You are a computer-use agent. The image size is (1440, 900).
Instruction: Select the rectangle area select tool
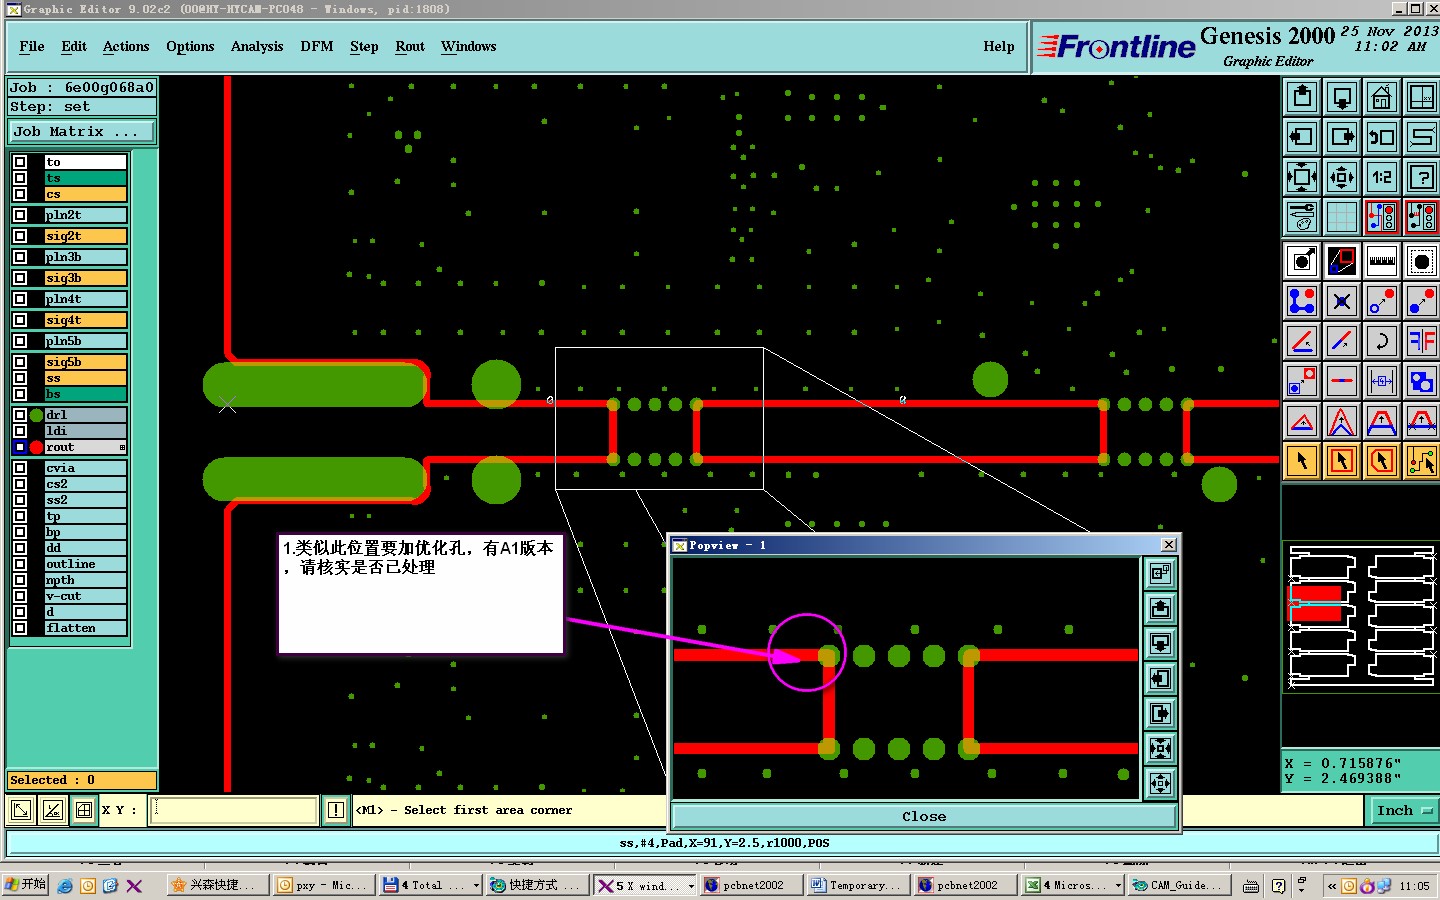coord(1342,461)
